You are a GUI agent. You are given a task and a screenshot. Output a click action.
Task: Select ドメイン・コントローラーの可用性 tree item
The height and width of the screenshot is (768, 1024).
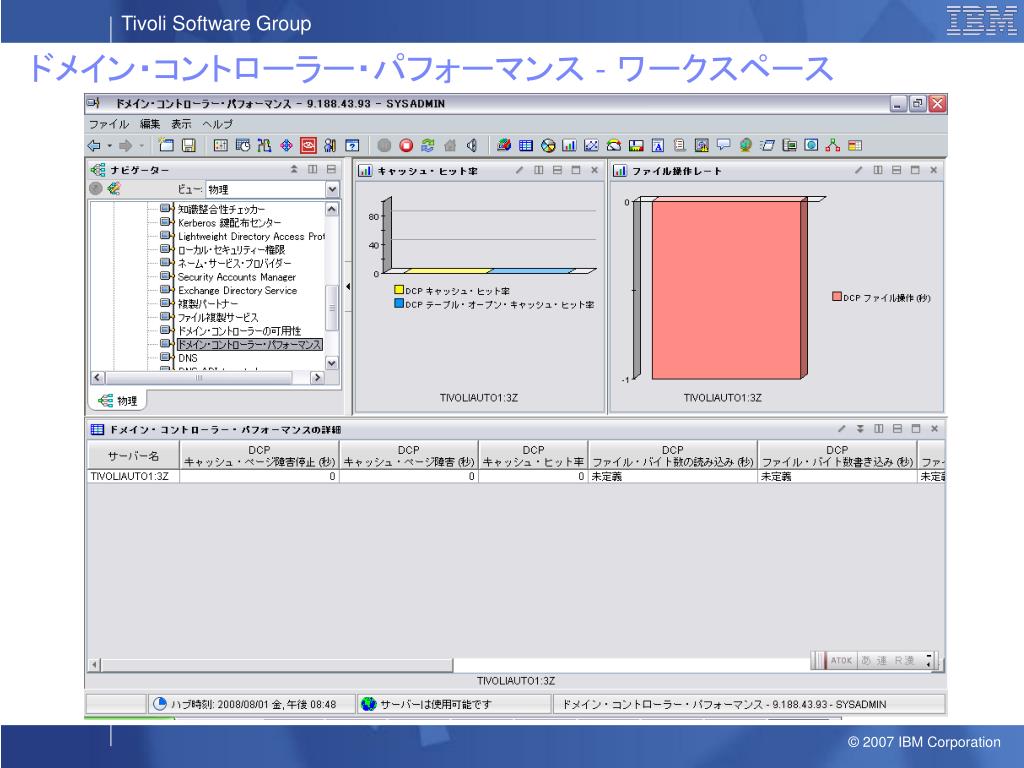[x=240, y=331]
